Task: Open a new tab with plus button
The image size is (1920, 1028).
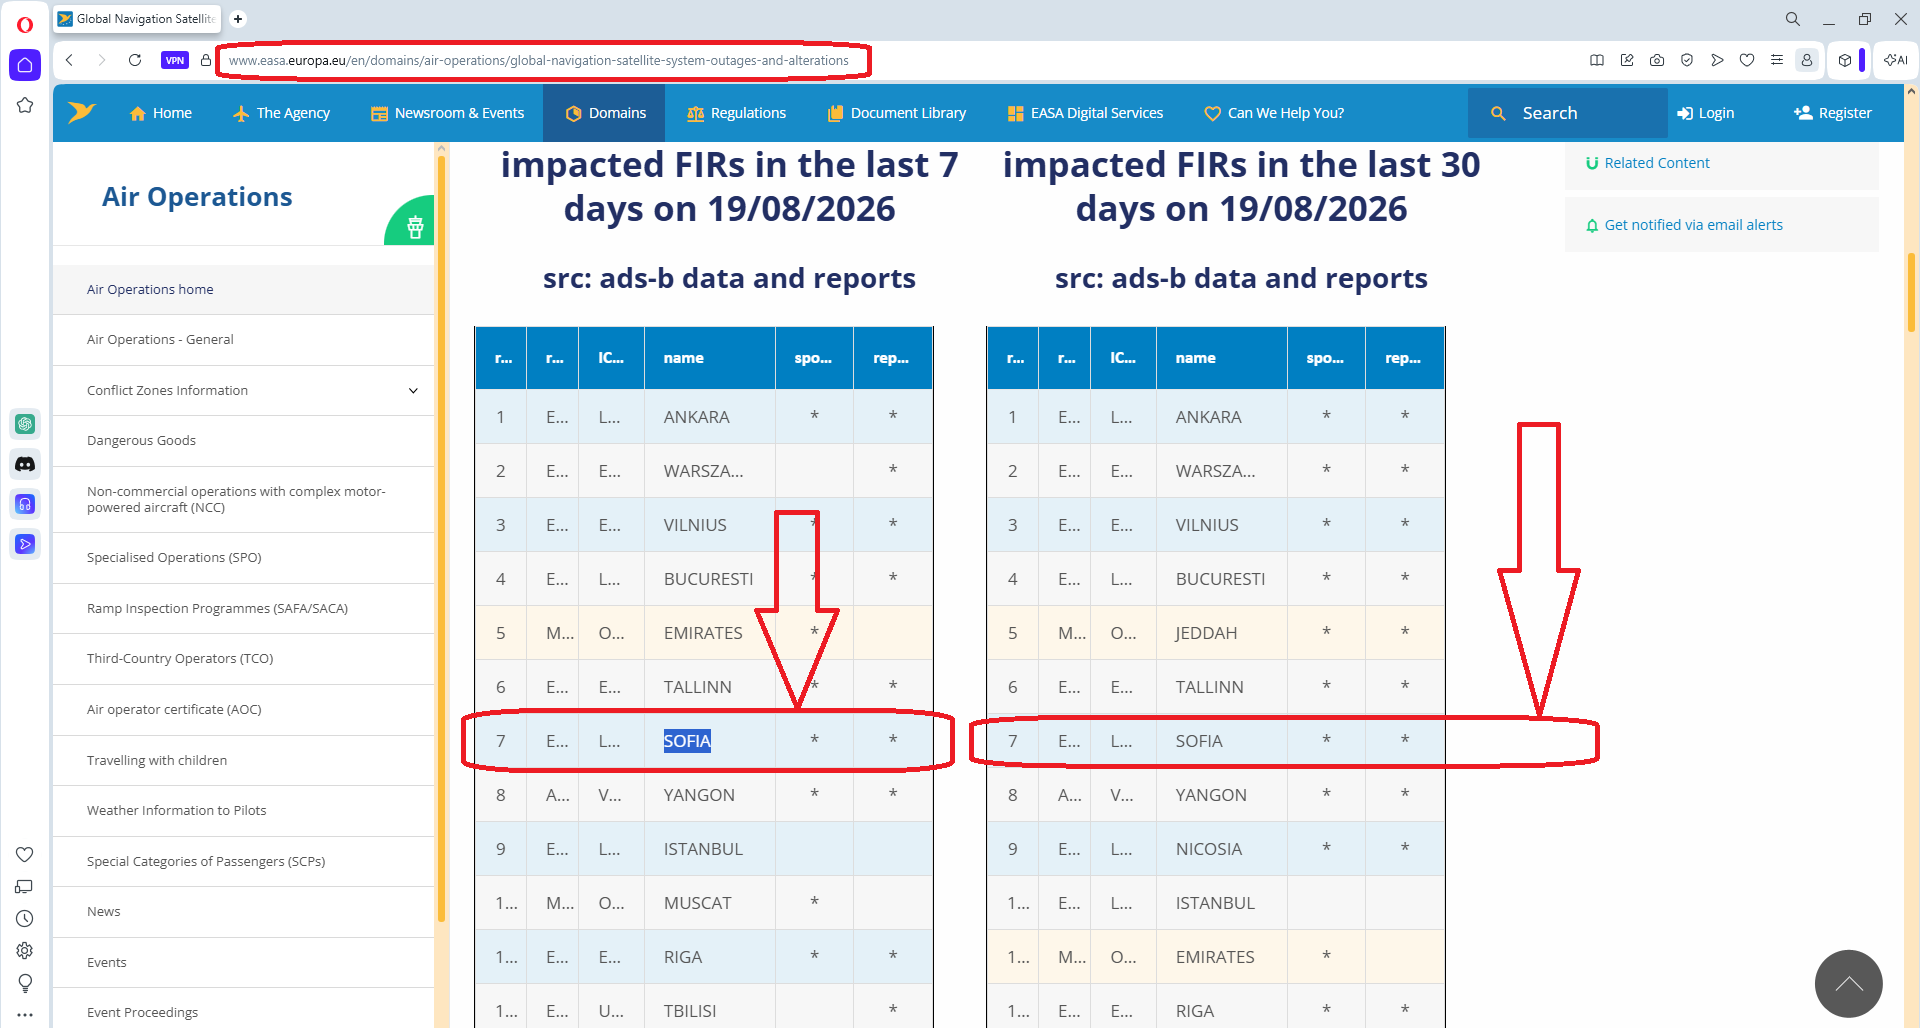Action: [238, 19]
